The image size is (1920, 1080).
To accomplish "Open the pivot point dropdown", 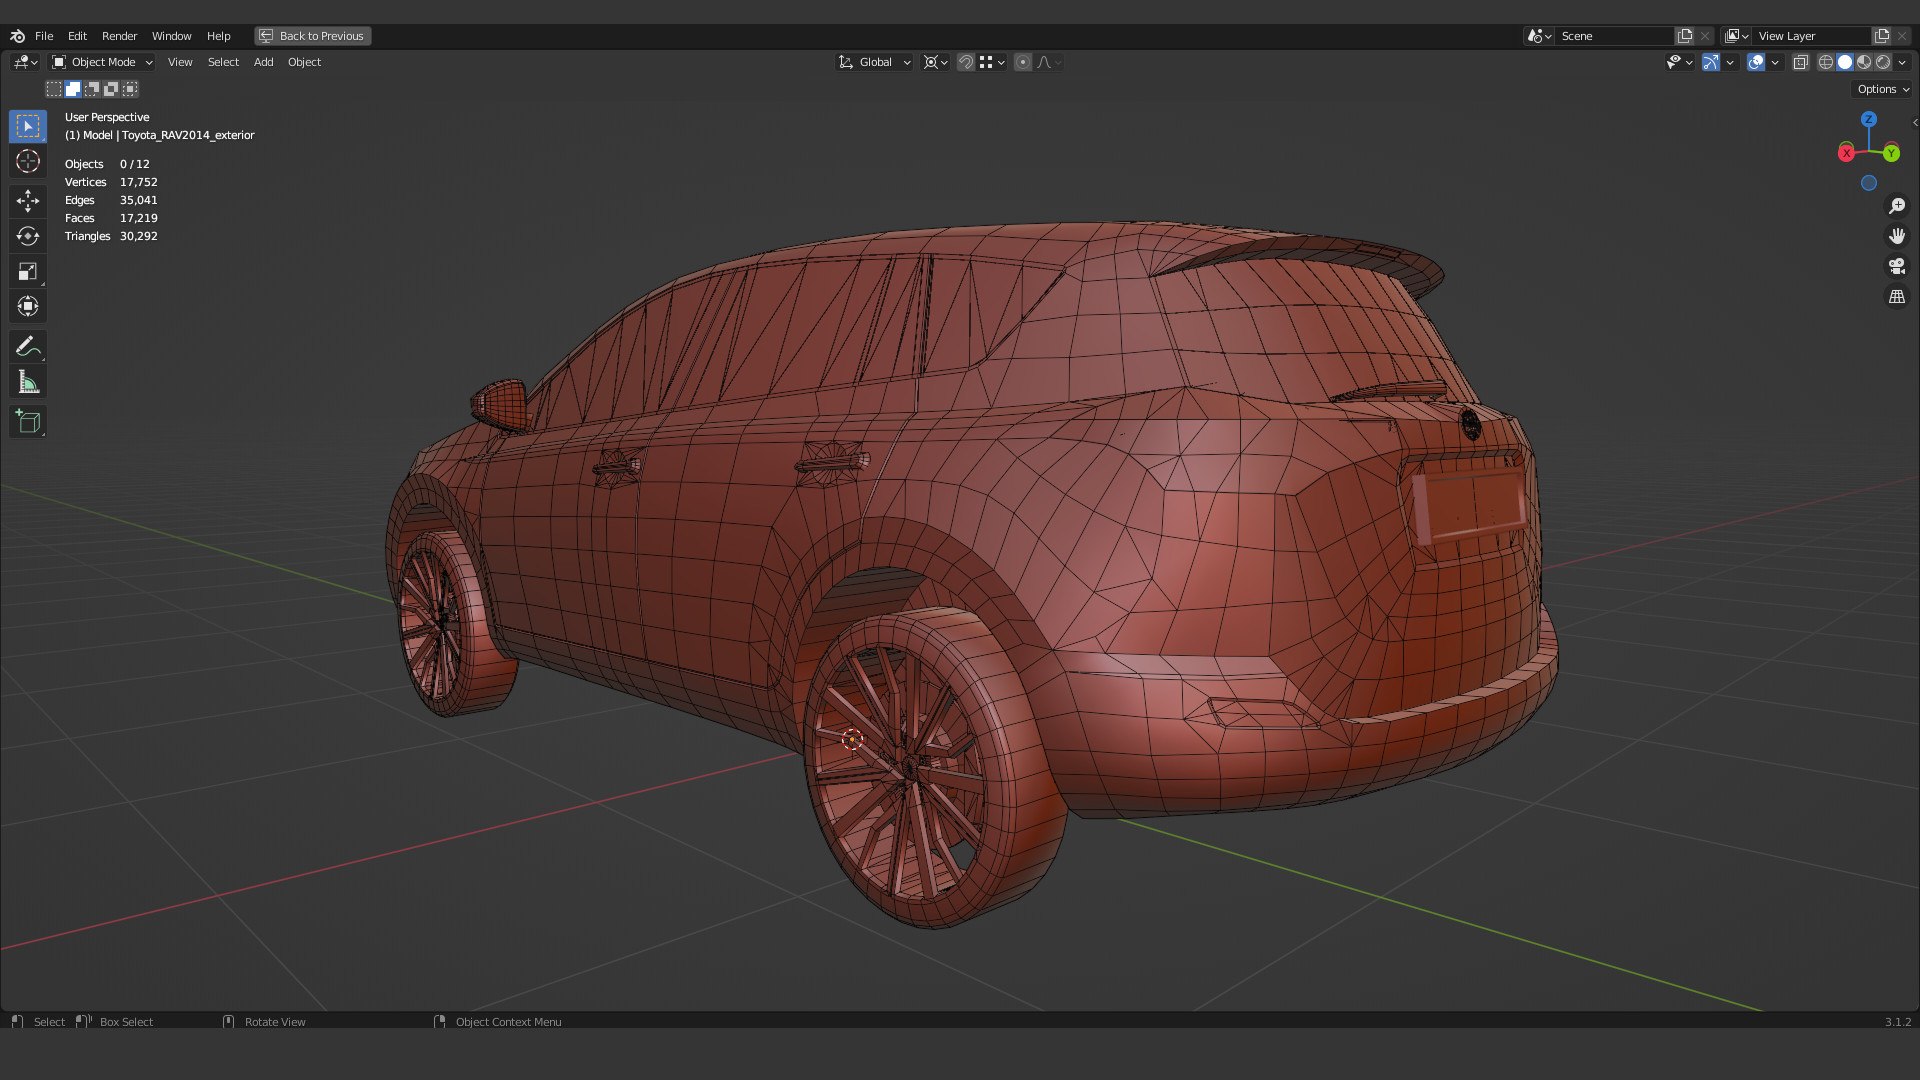I will click(x=936, y=62).
